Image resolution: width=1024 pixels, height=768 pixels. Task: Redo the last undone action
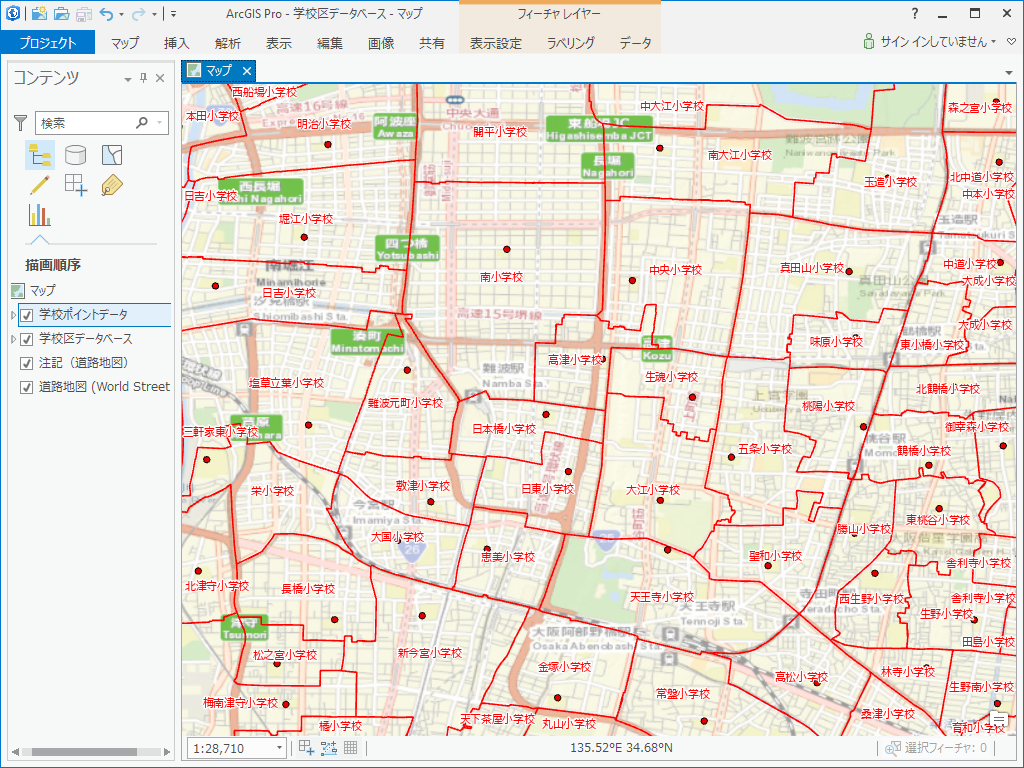pyautogui.click(x=138, y=13)
